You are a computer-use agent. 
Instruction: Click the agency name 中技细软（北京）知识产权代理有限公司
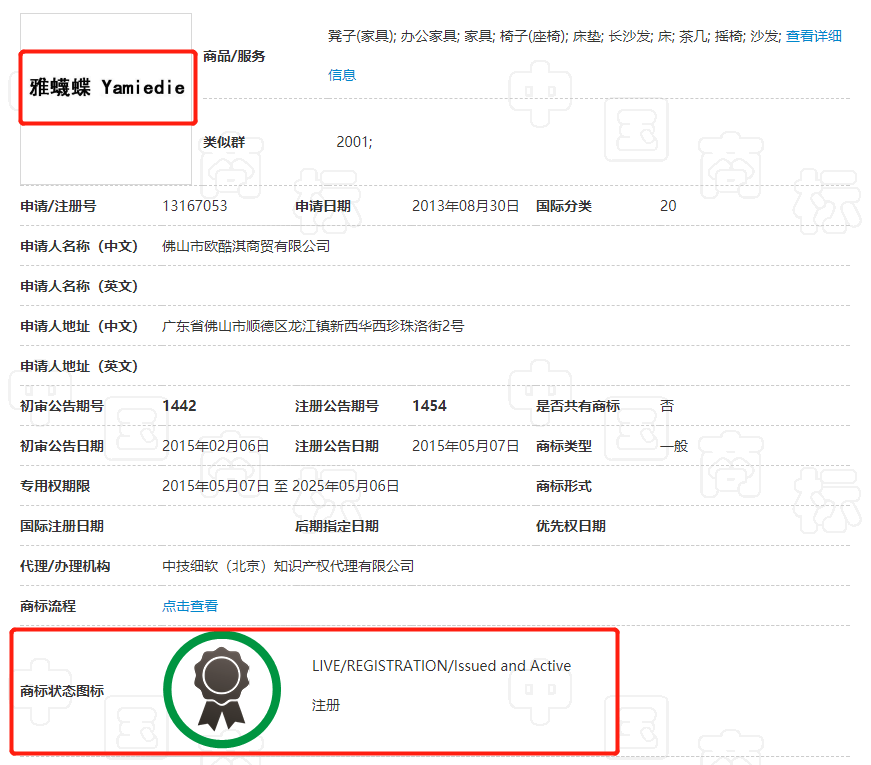tap(288, 566)
